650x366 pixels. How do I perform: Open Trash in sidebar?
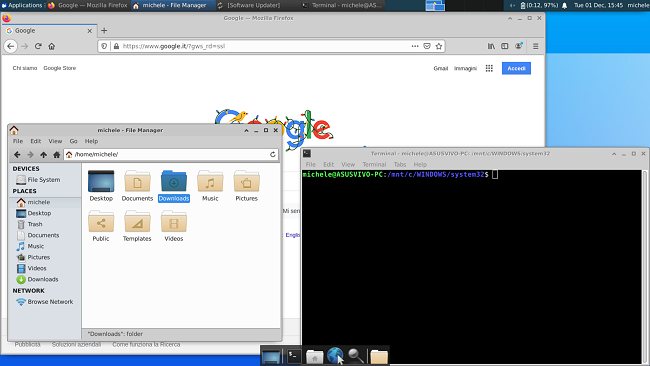tap(29, 224)
